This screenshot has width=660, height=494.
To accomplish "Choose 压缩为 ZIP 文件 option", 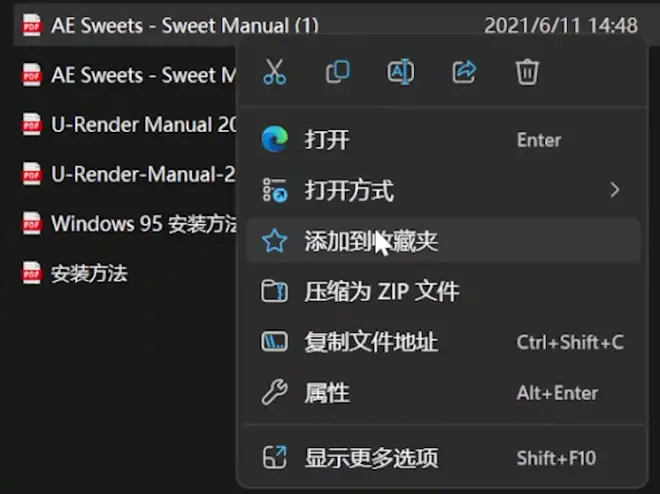I will 443,291.
